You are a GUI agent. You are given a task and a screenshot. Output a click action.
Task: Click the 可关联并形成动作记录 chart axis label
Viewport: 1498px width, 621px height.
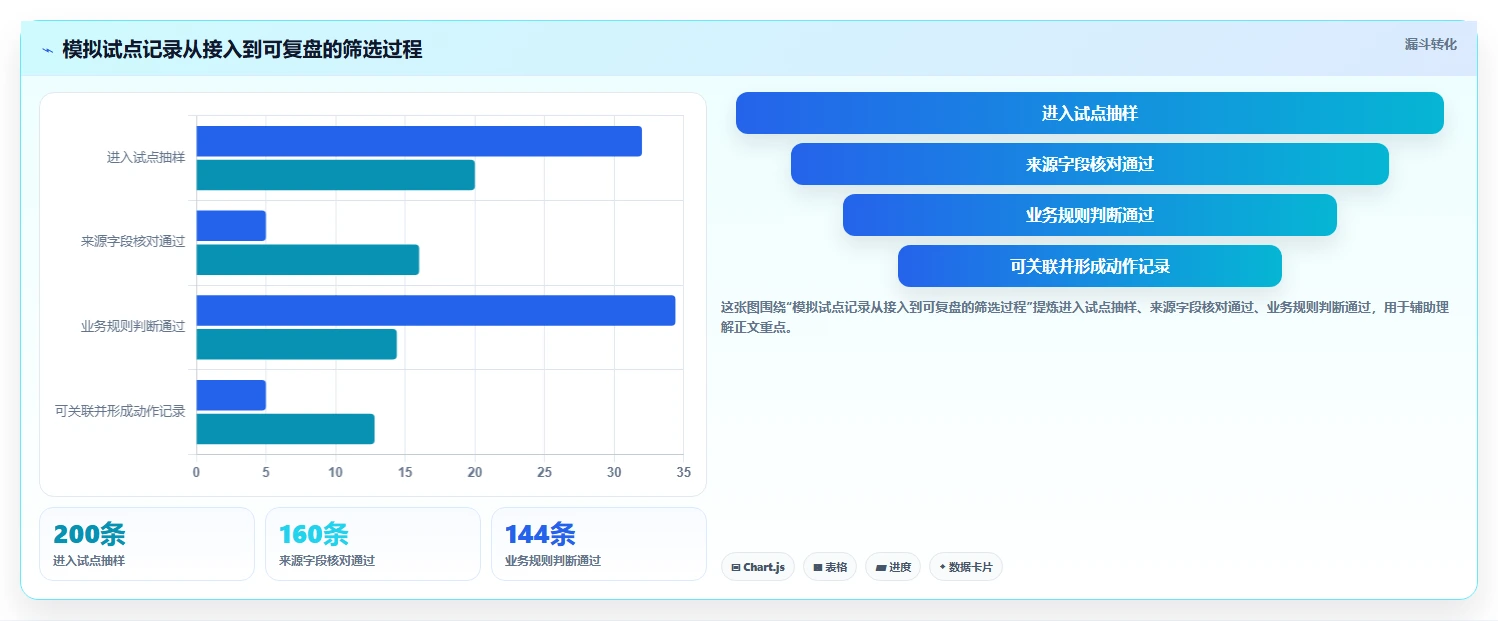point(120,411)
